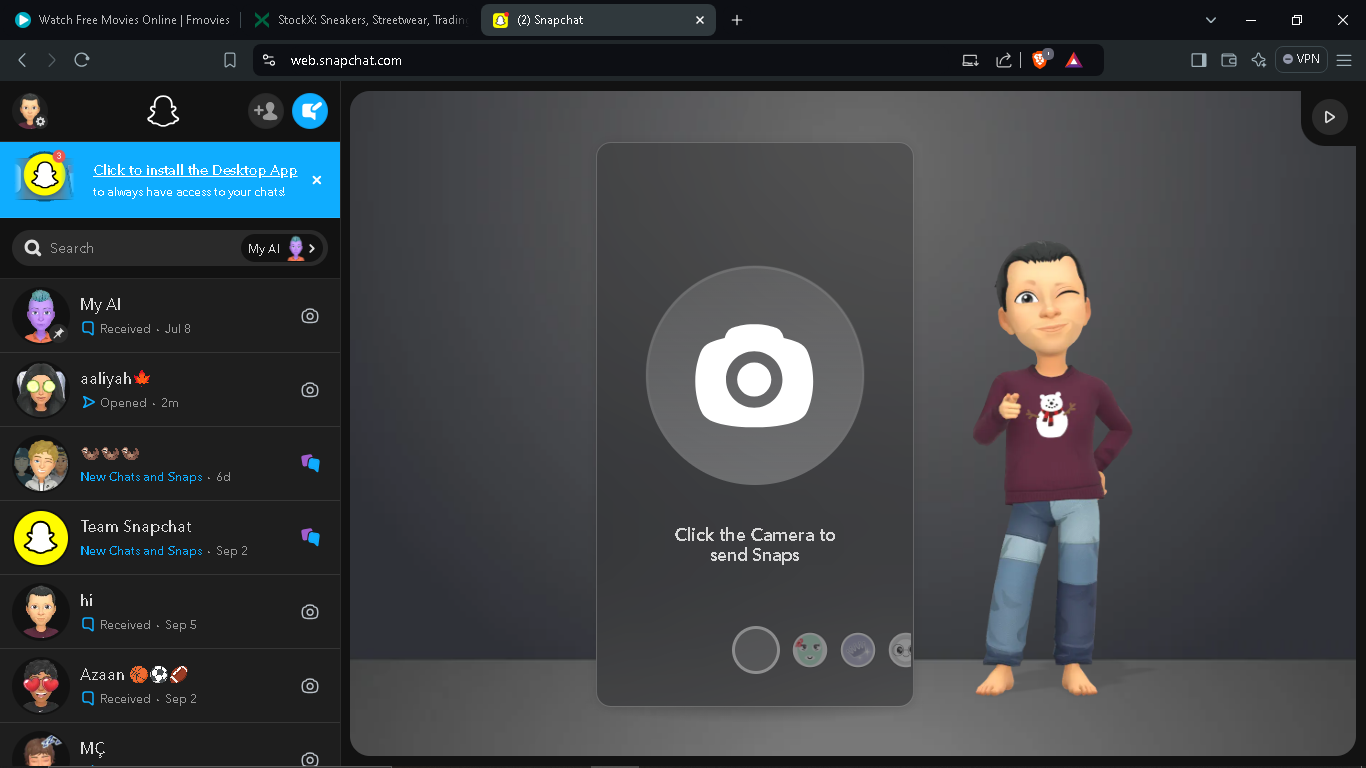Open site settings icon in address bar

[268, 60]
